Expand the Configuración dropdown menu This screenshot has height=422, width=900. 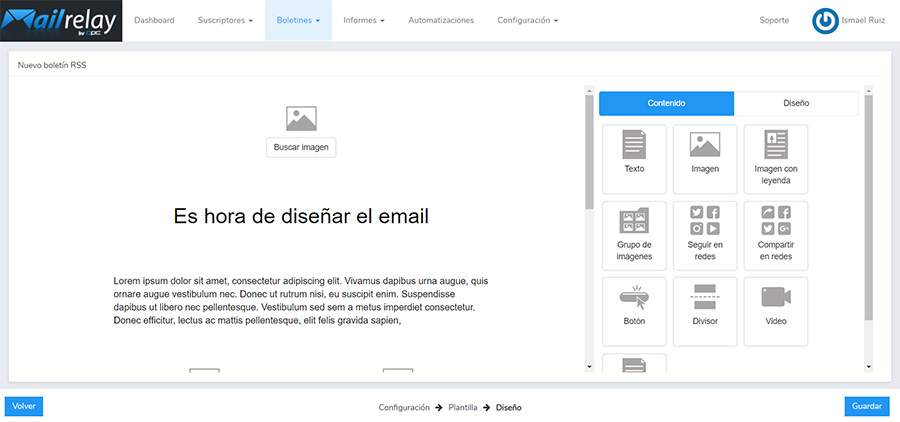click(527, 20)
